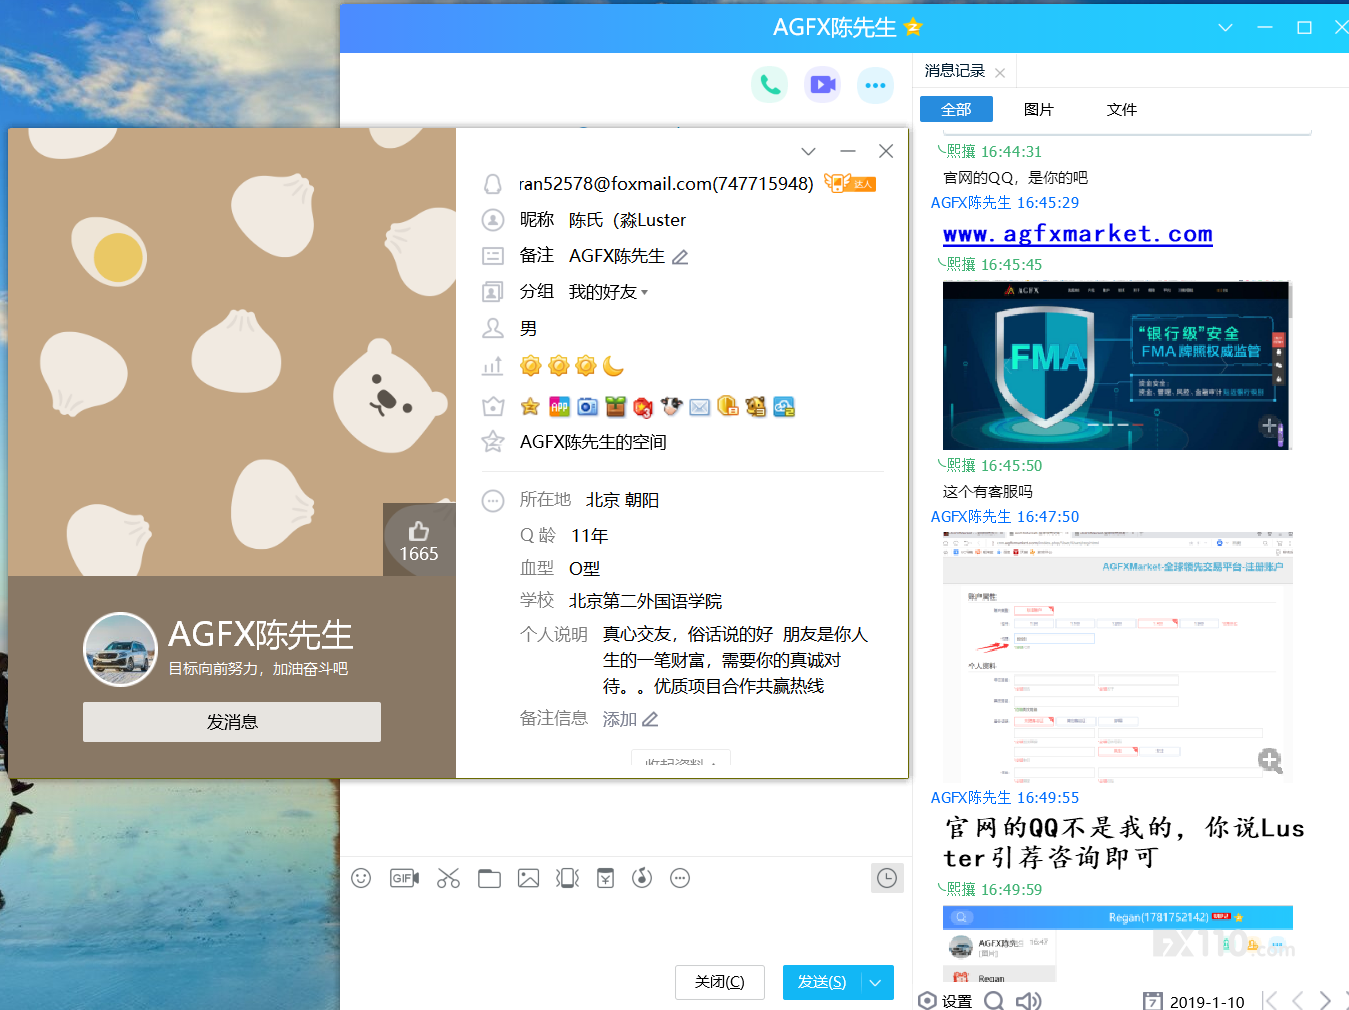Click the folder icon to send a file
1349x1010 pixels.
click(489, 878)
